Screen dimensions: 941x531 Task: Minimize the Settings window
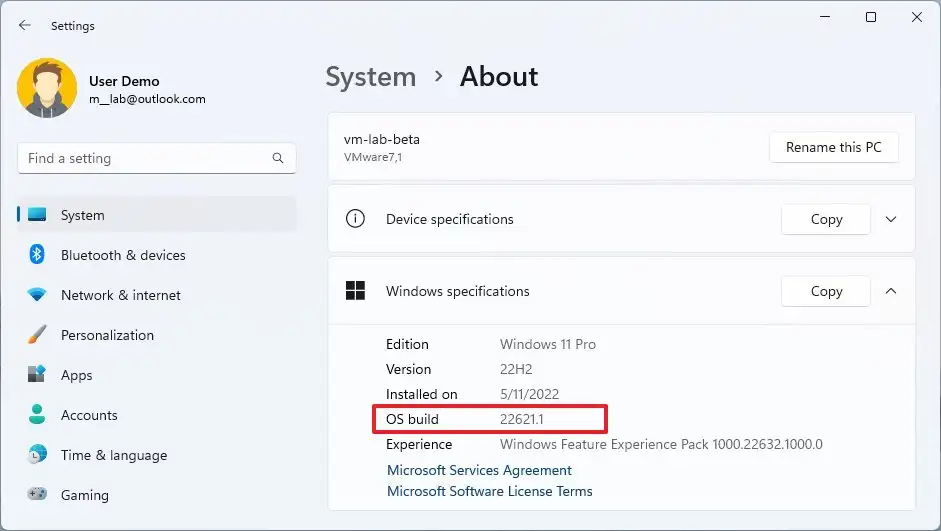[825, 17]
